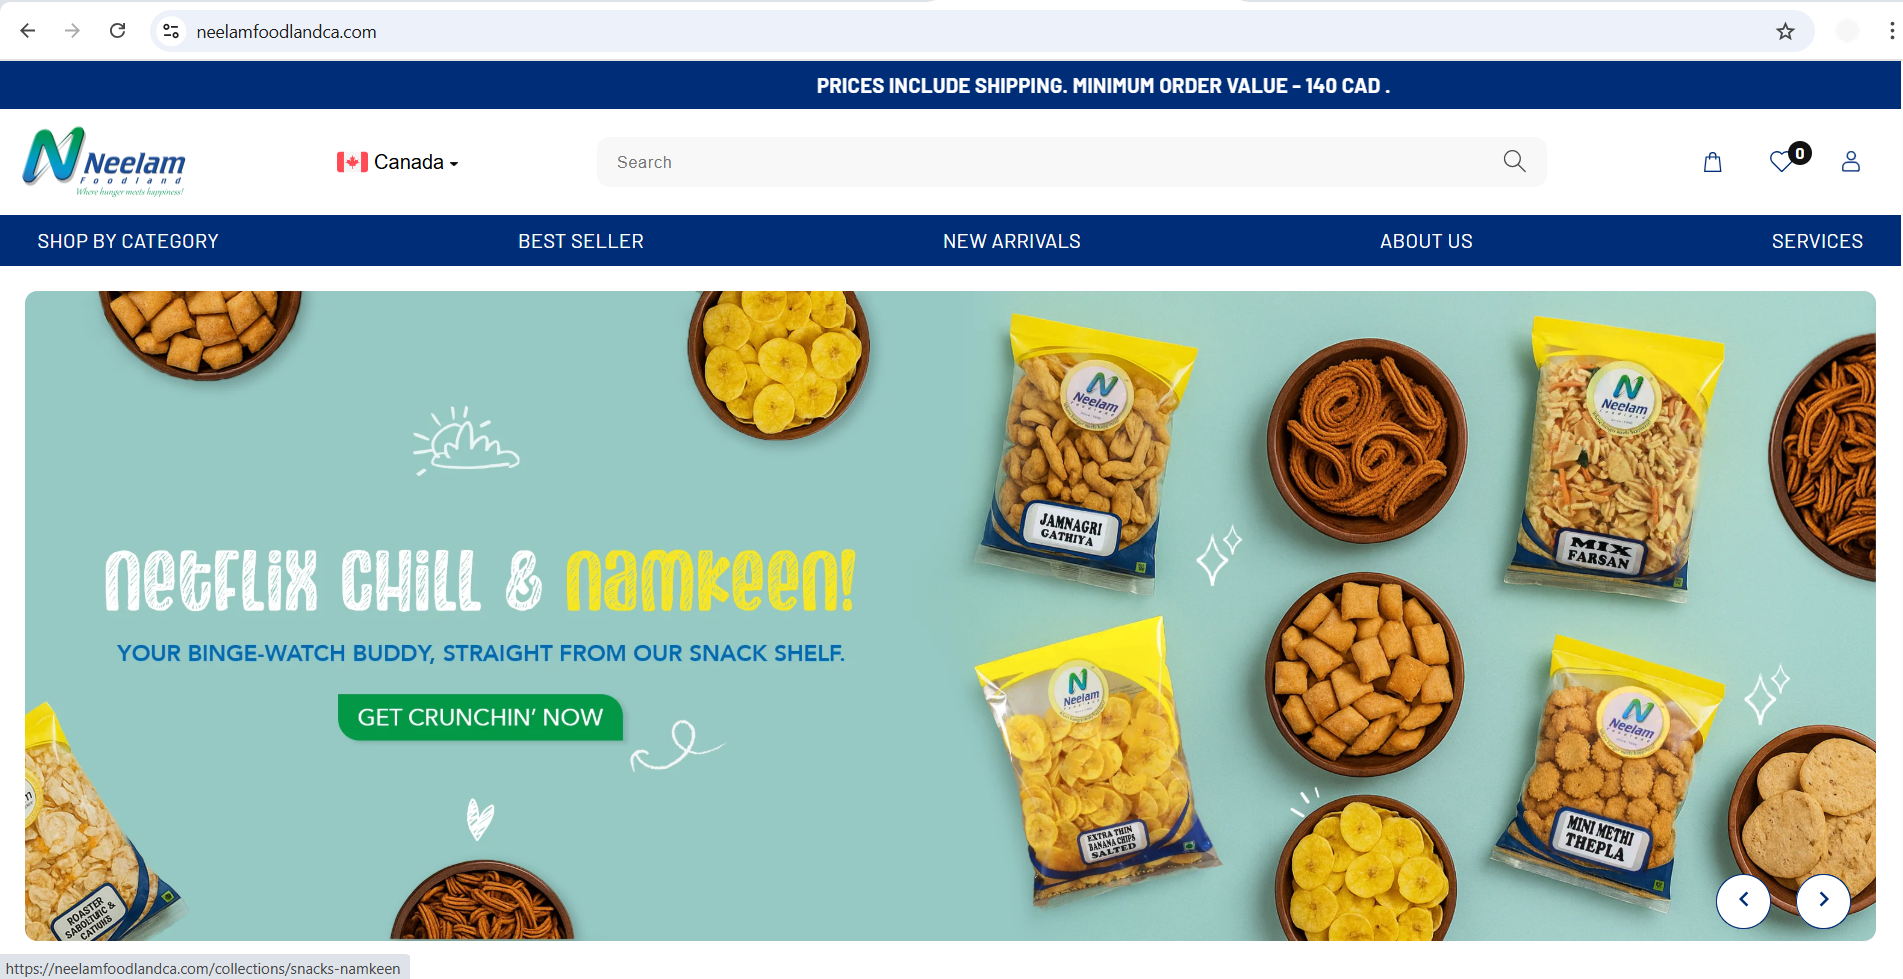Expand the Canada country dropdown
The width and height of the screenshot is (1903, 979).
[397, 162]
